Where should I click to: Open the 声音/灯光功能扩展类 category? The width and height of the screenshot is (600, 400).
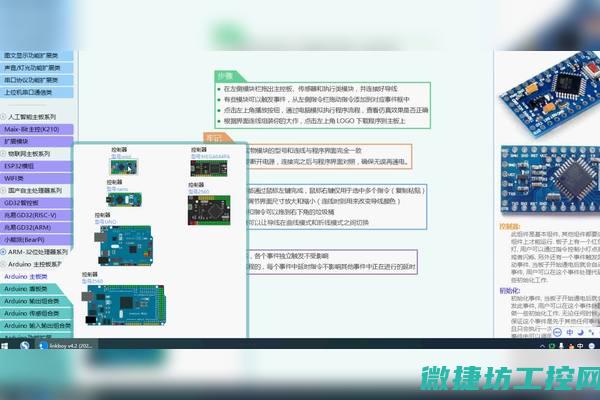(36, 68)
